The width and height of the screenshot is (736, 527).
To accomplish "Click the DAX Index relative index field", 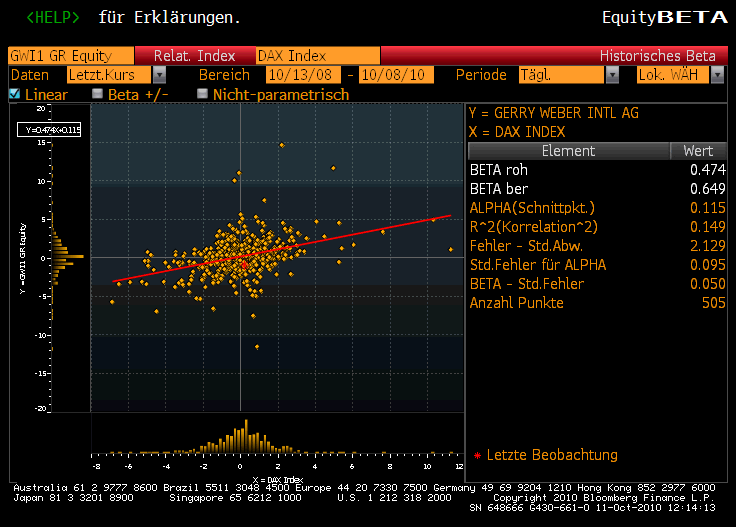I will tap(317, 56).
